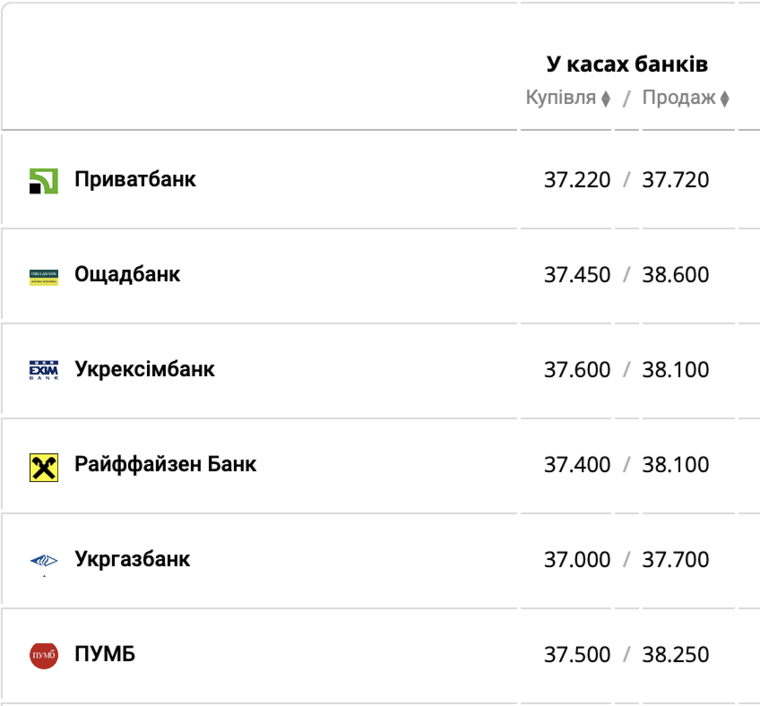Sort by Купівля column arrow

tap(606, 99)
